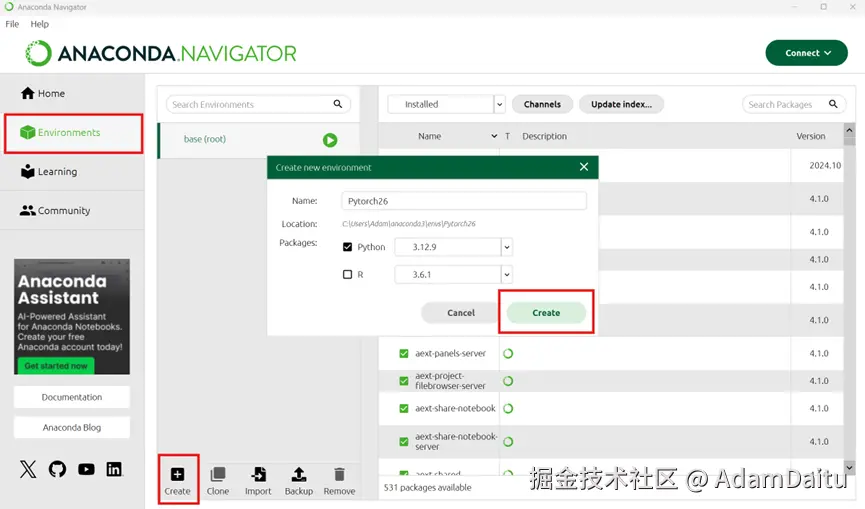
Task: Click the Cancel button in dialog
Action: [461, 313]
